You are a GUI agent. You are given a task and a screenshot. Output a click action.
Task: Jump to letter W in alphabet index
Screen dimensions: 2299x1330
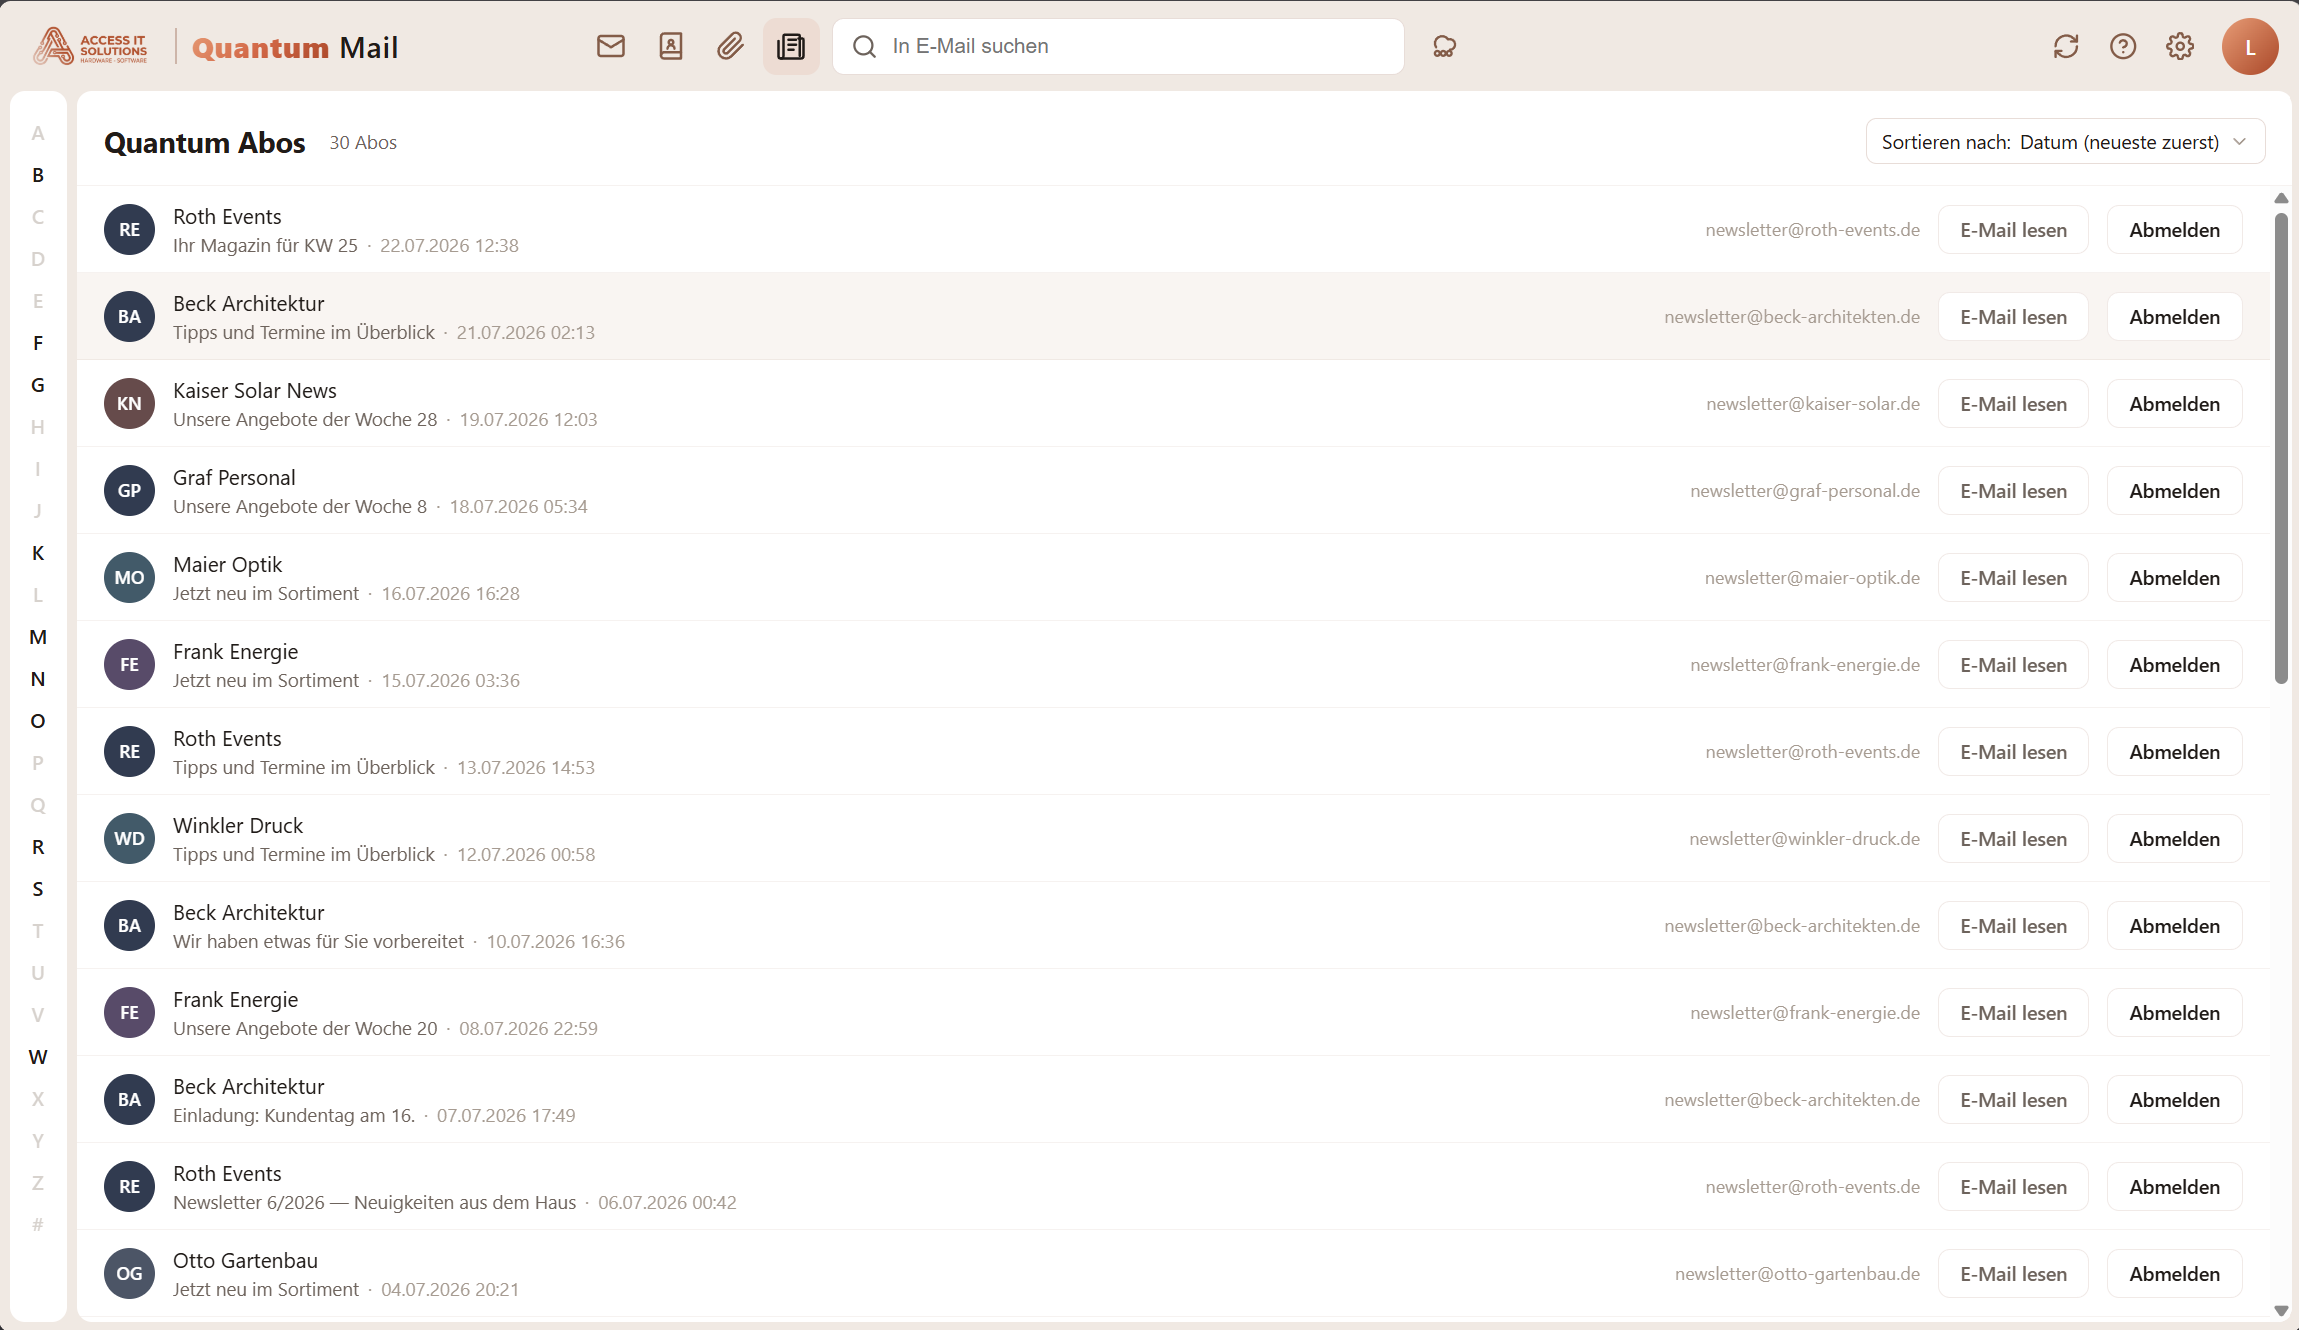coord(38,1057)
